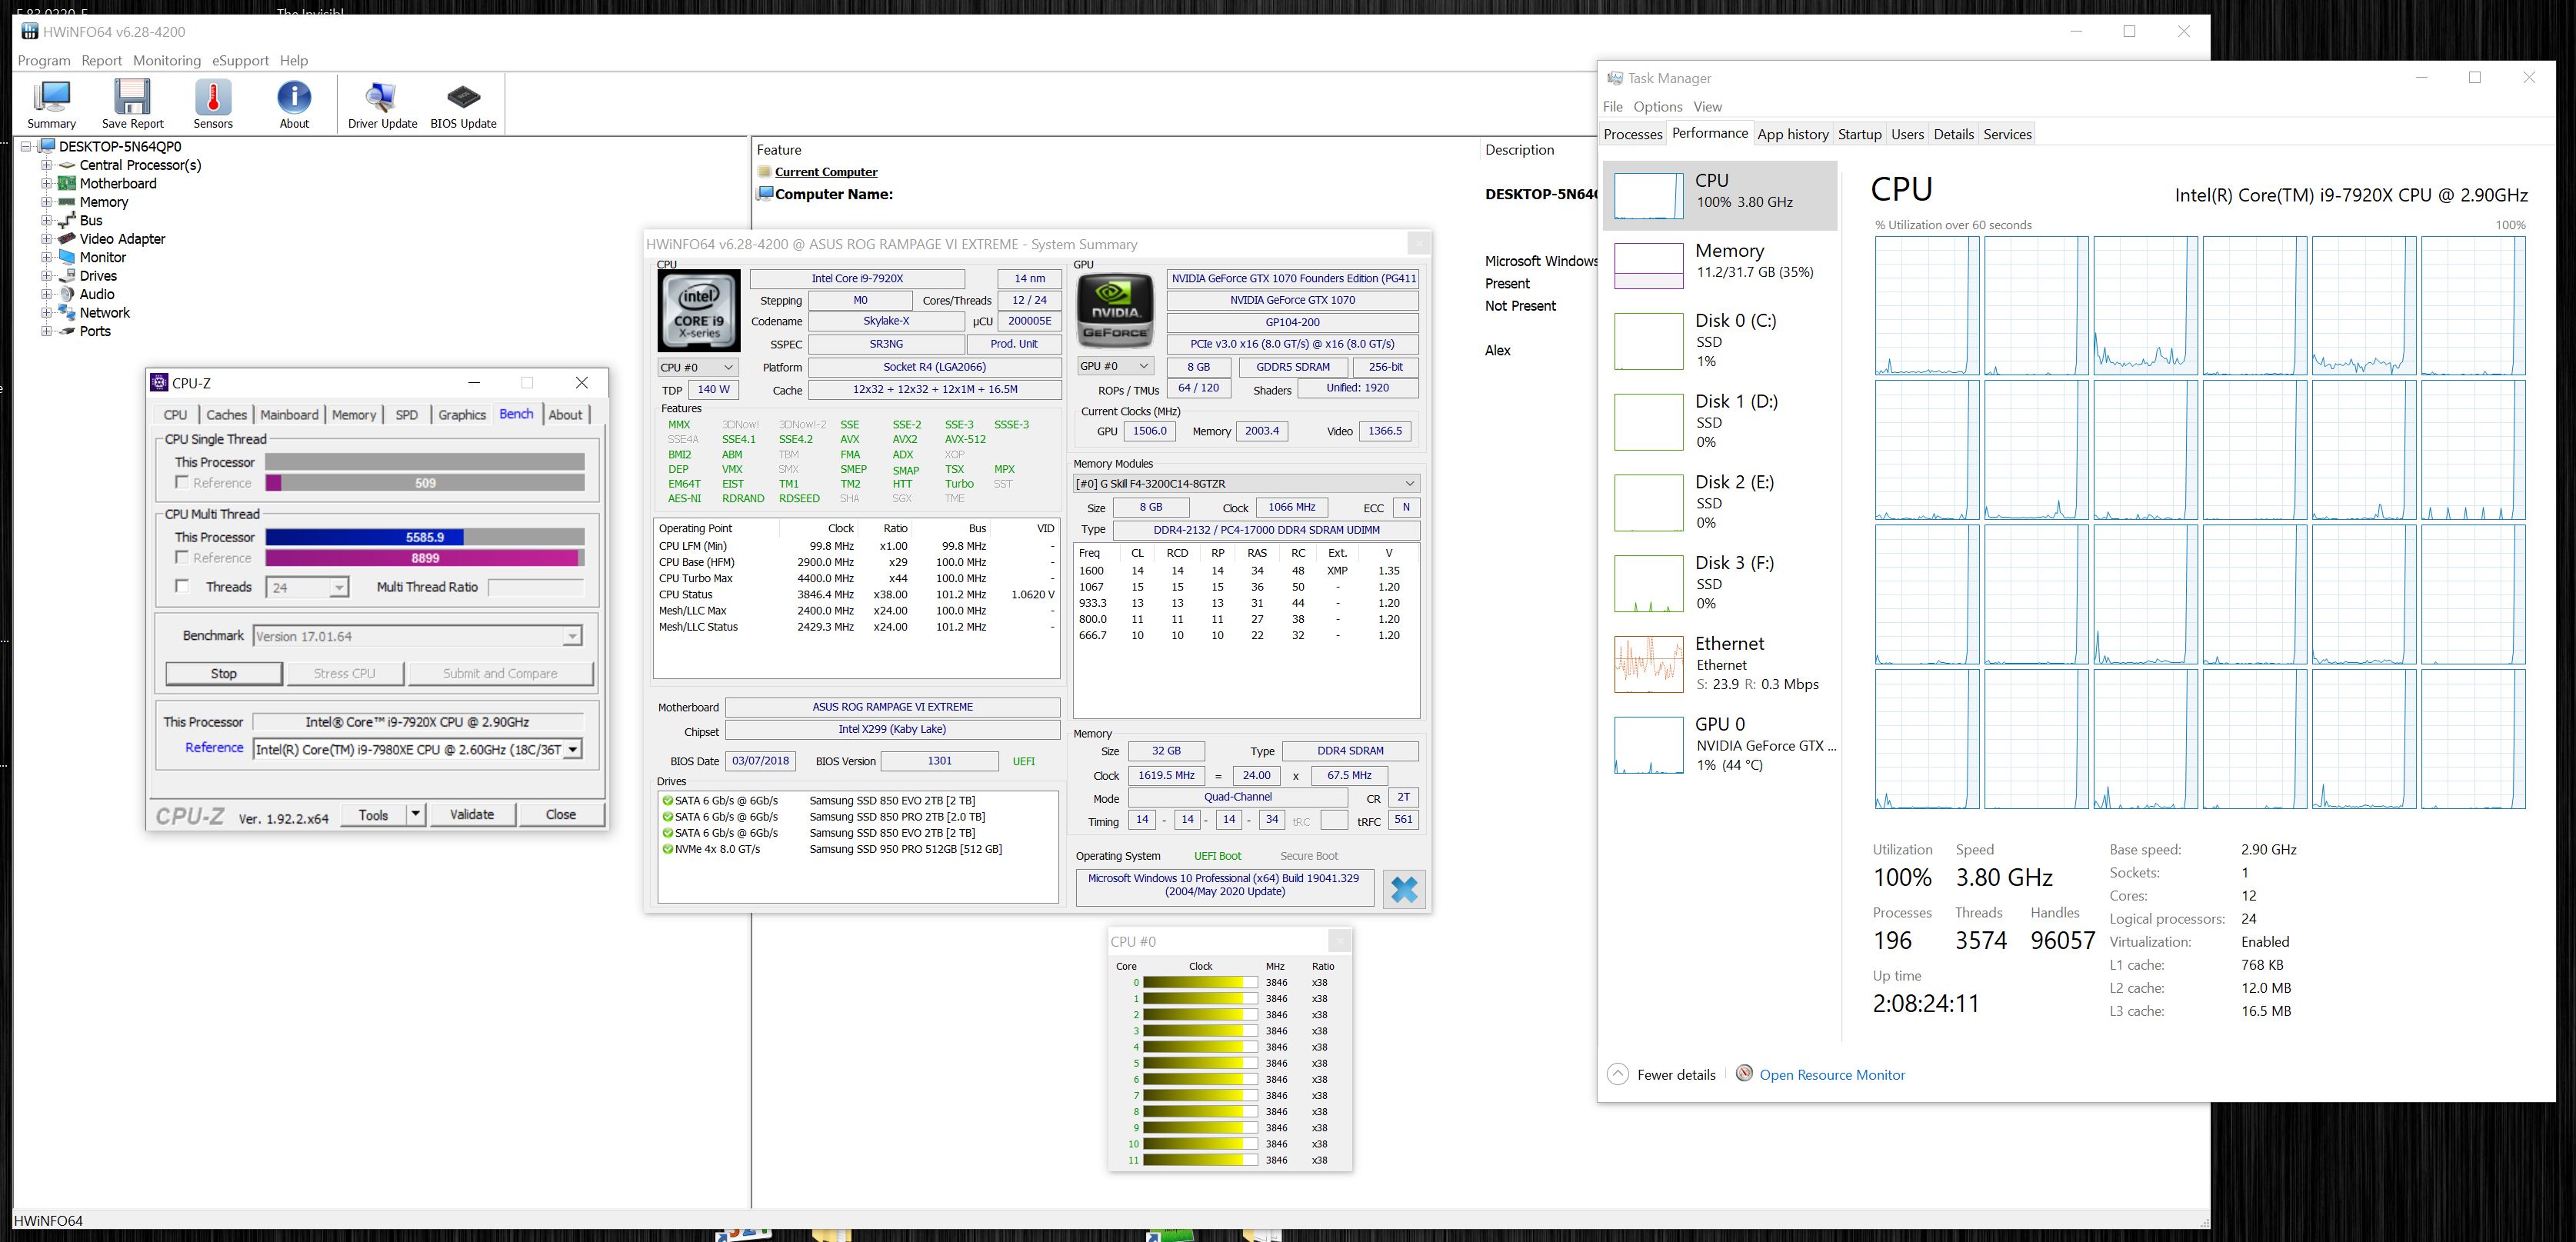The image size is (2576, 1242).
Task: Select the Disk 0 (C:) entry in Task Manager
Action: coord(1720,340)
